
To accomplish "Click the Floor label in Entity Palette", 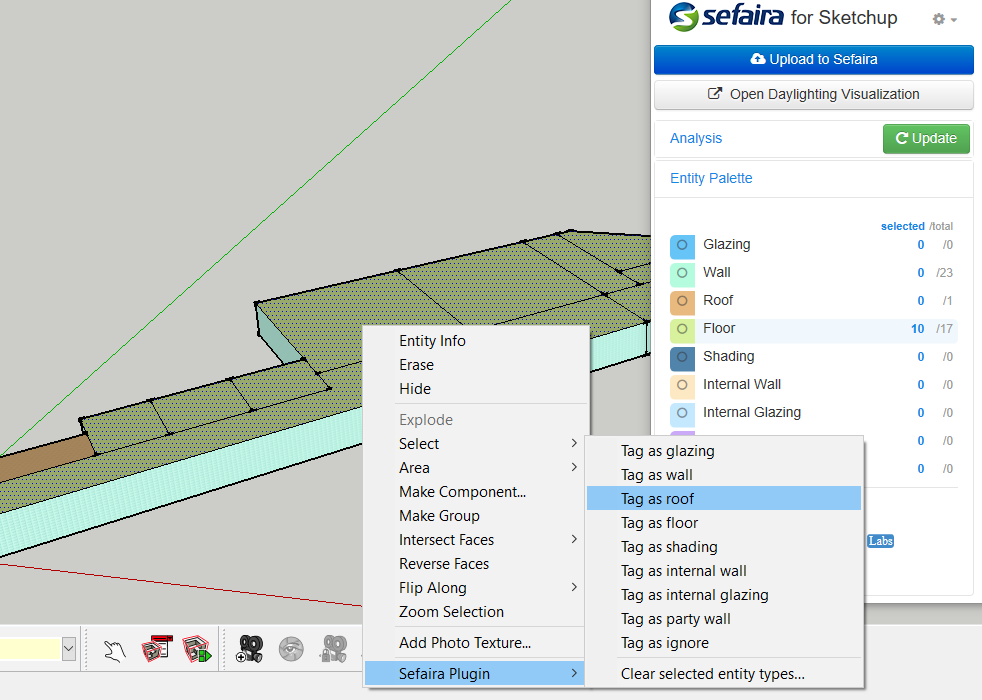I will 719,329.
